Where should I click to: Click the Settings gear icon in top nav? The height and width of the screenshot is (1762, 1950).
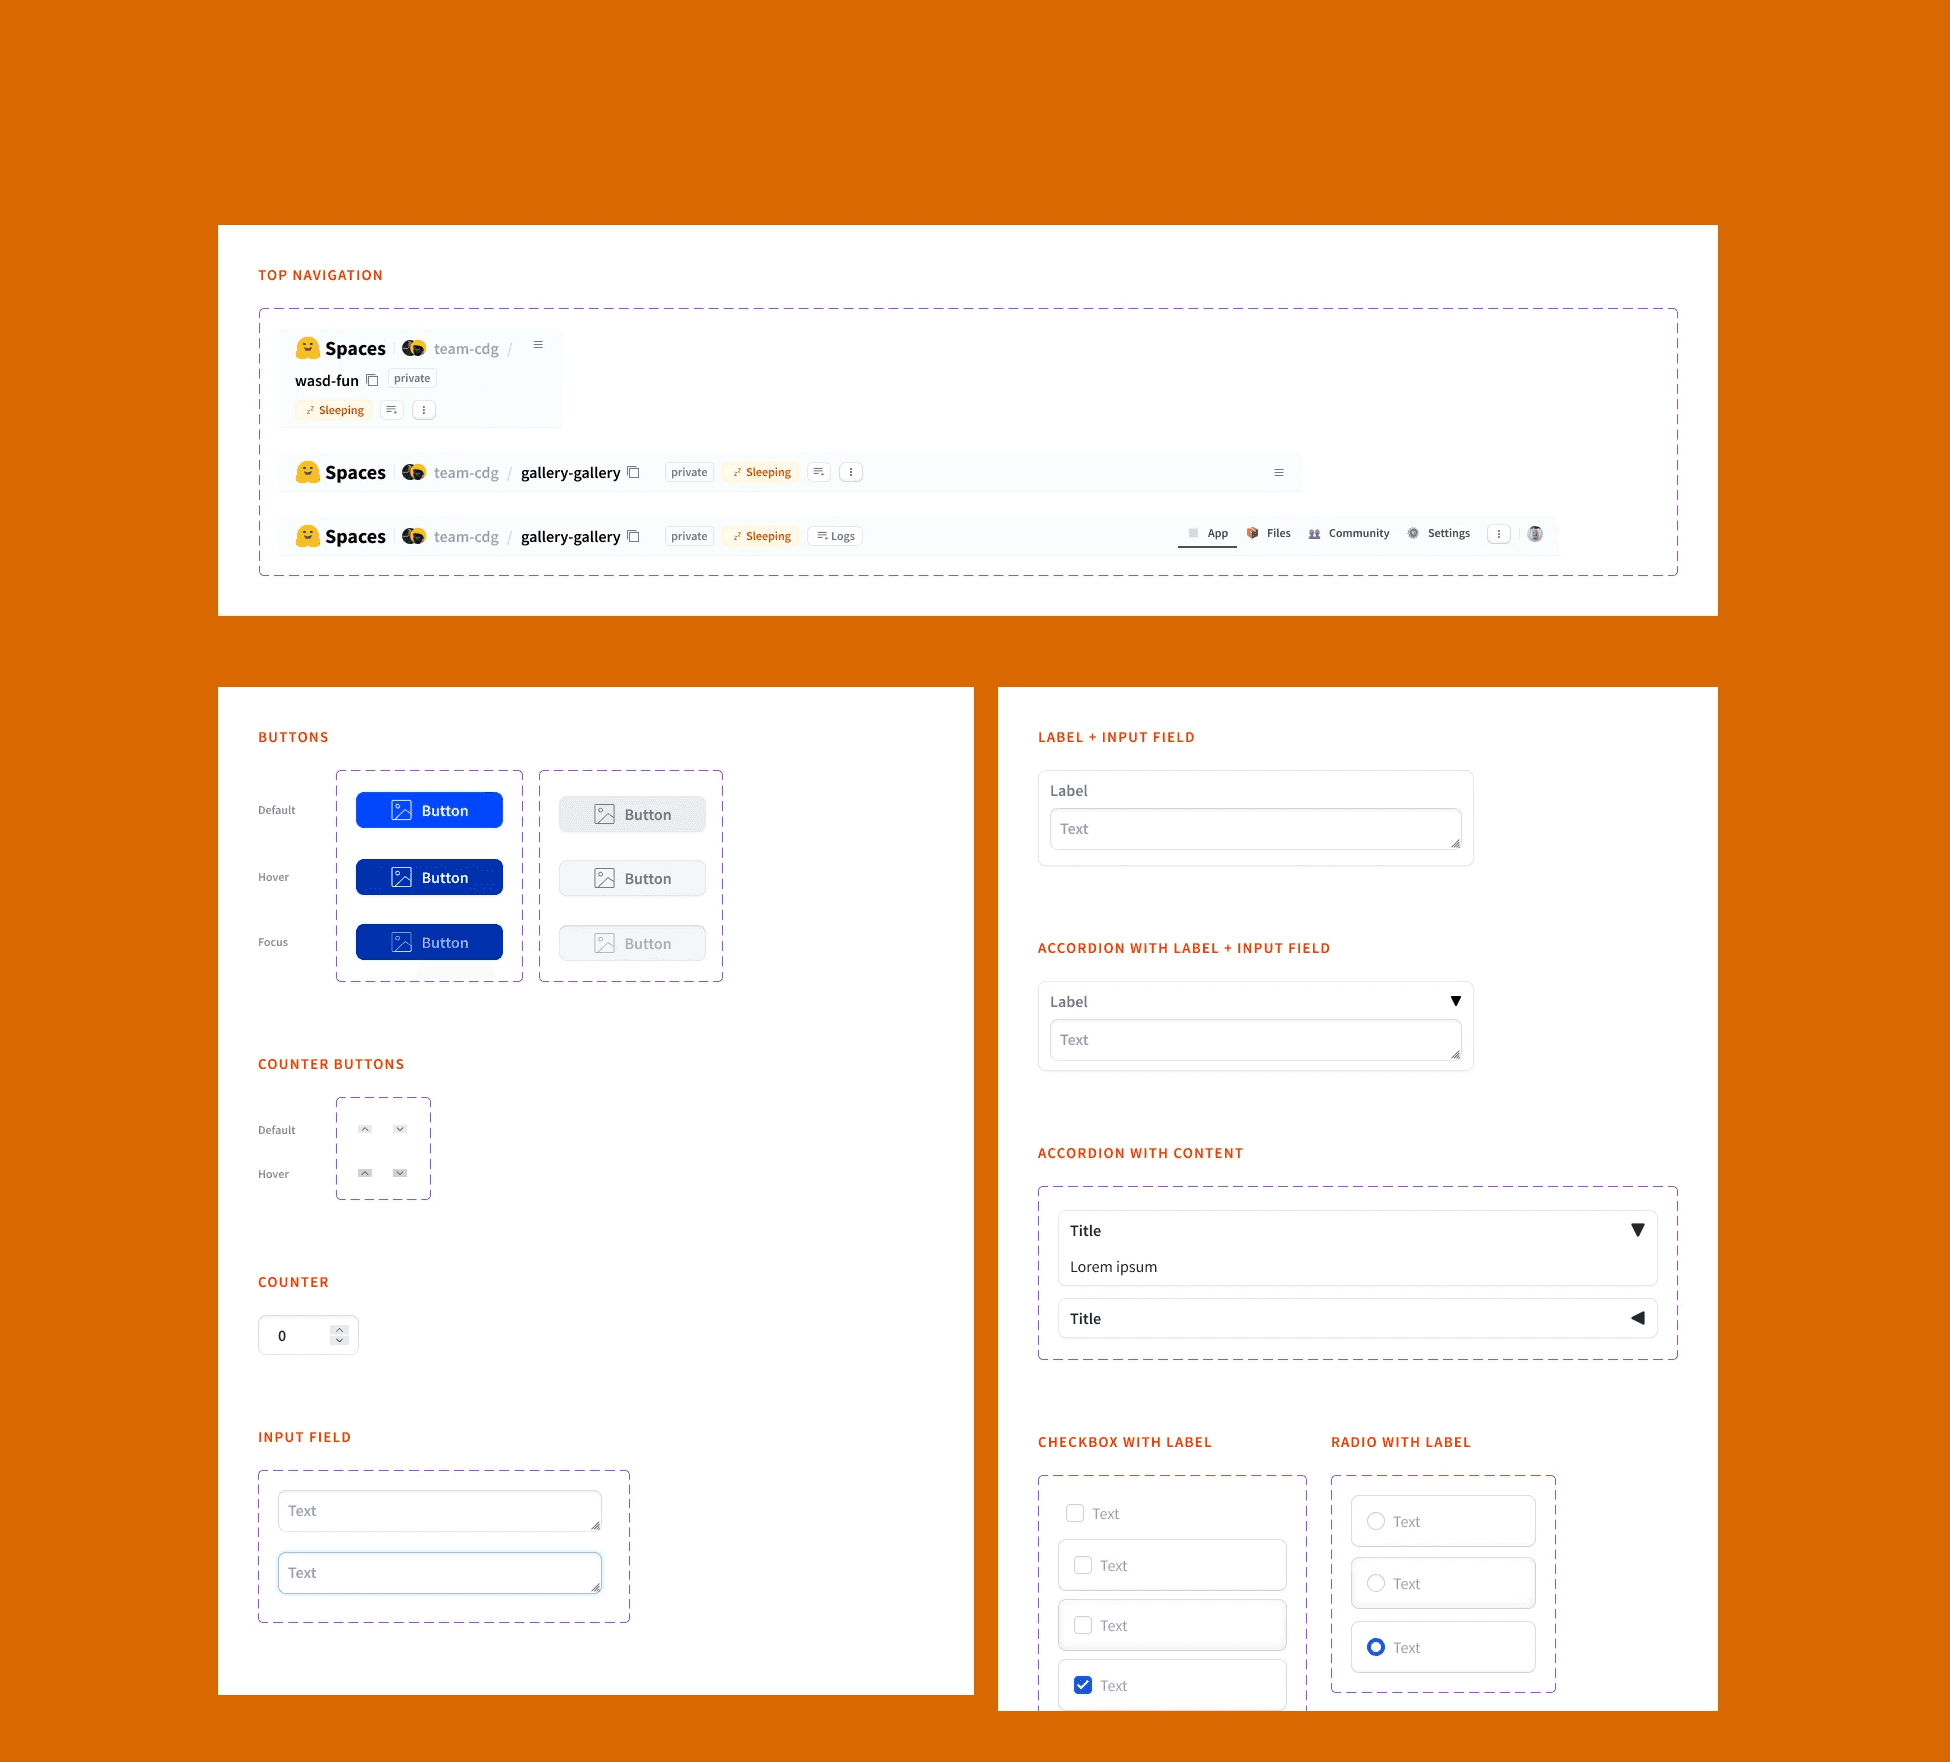(x=1412, y=534)
